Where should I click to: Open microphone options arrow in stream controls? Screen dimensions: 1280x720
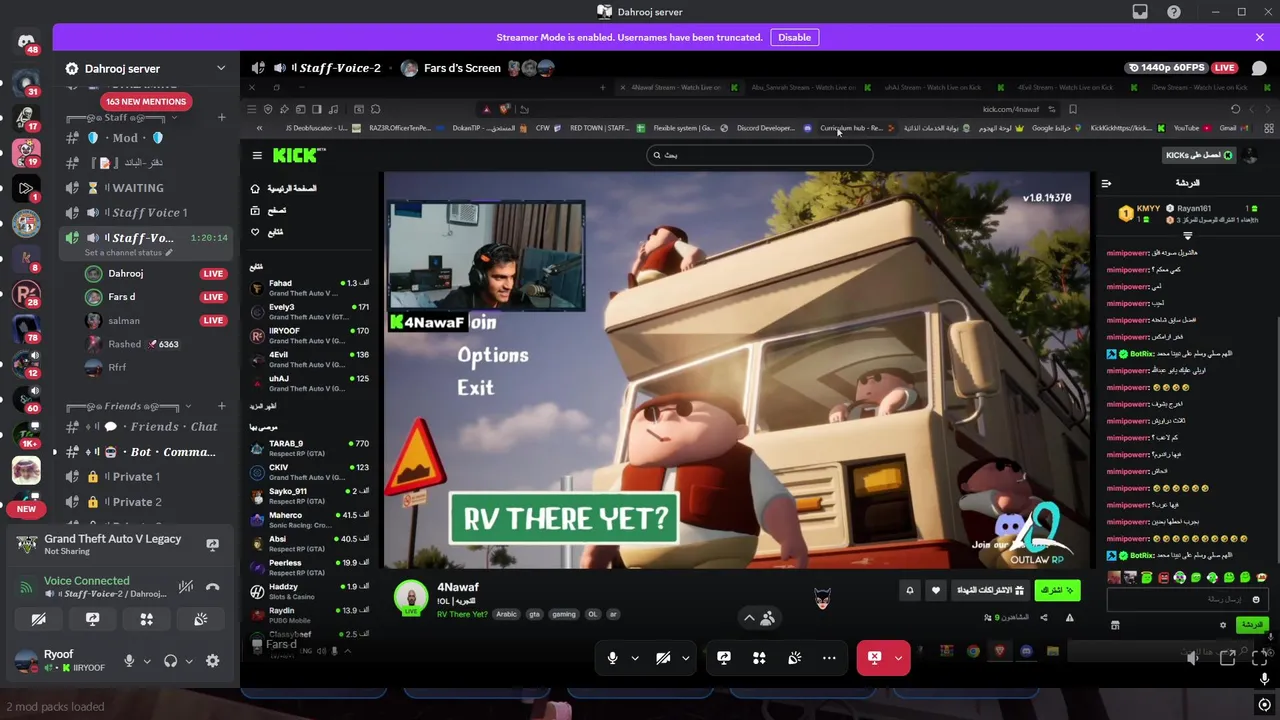(x=635, y=658)
